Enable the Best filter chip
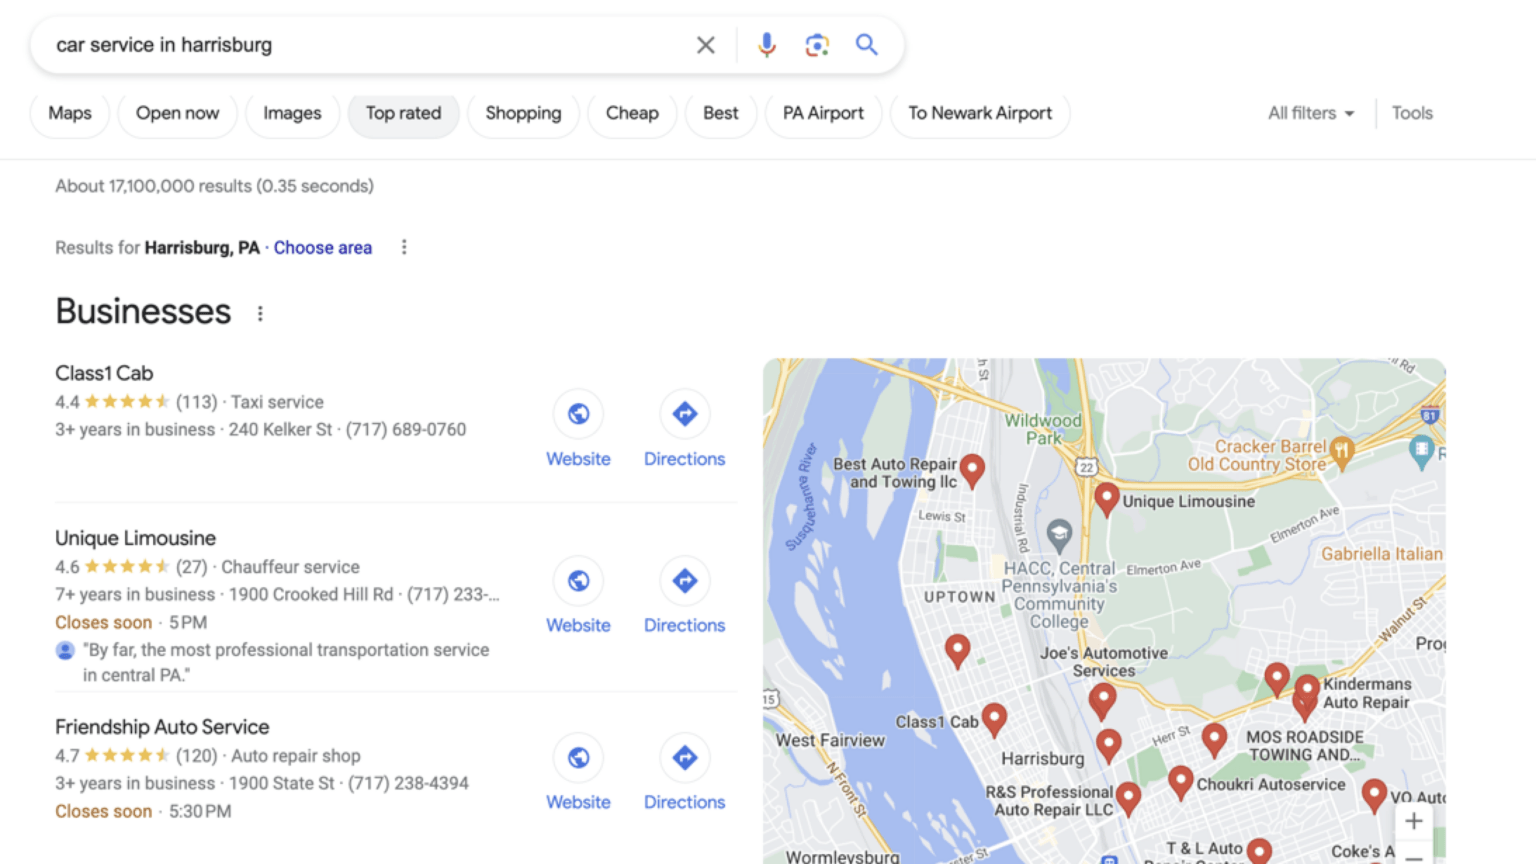1536x864 pixels. (720, 113)
